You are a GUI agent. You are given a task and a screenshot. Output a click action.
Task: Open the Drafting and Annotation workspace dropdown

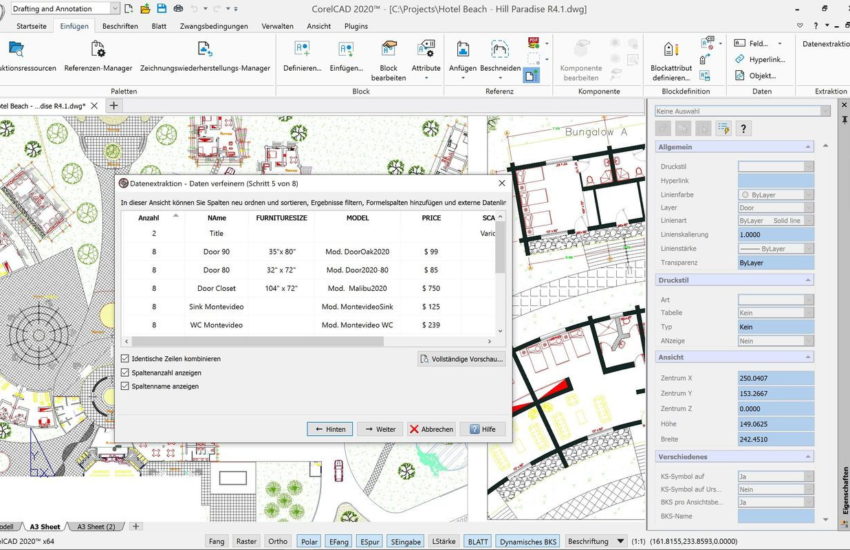pos(115,9)
